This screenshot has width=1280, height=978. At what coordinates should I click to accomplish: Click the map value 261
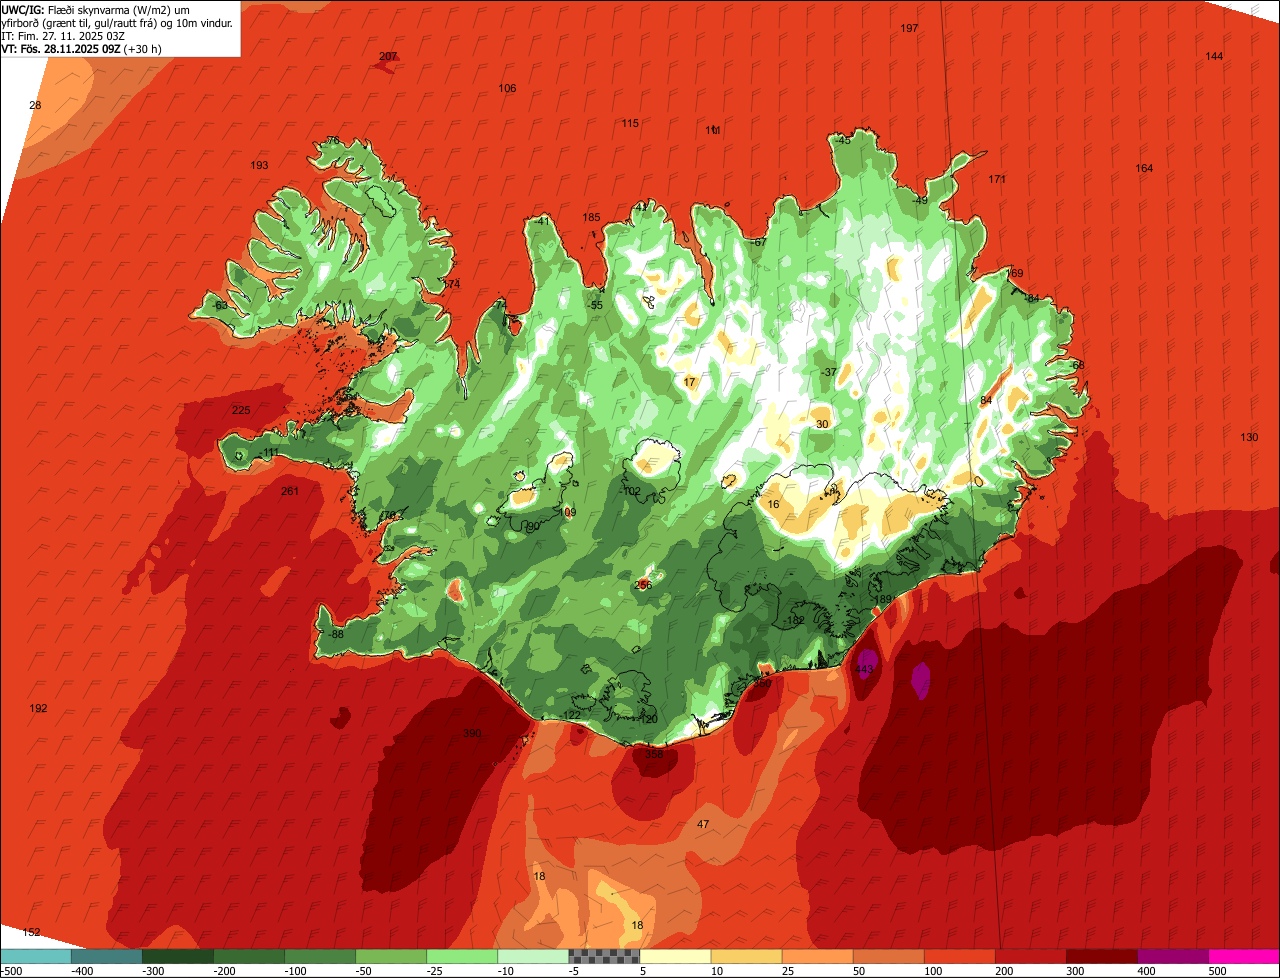290,490
